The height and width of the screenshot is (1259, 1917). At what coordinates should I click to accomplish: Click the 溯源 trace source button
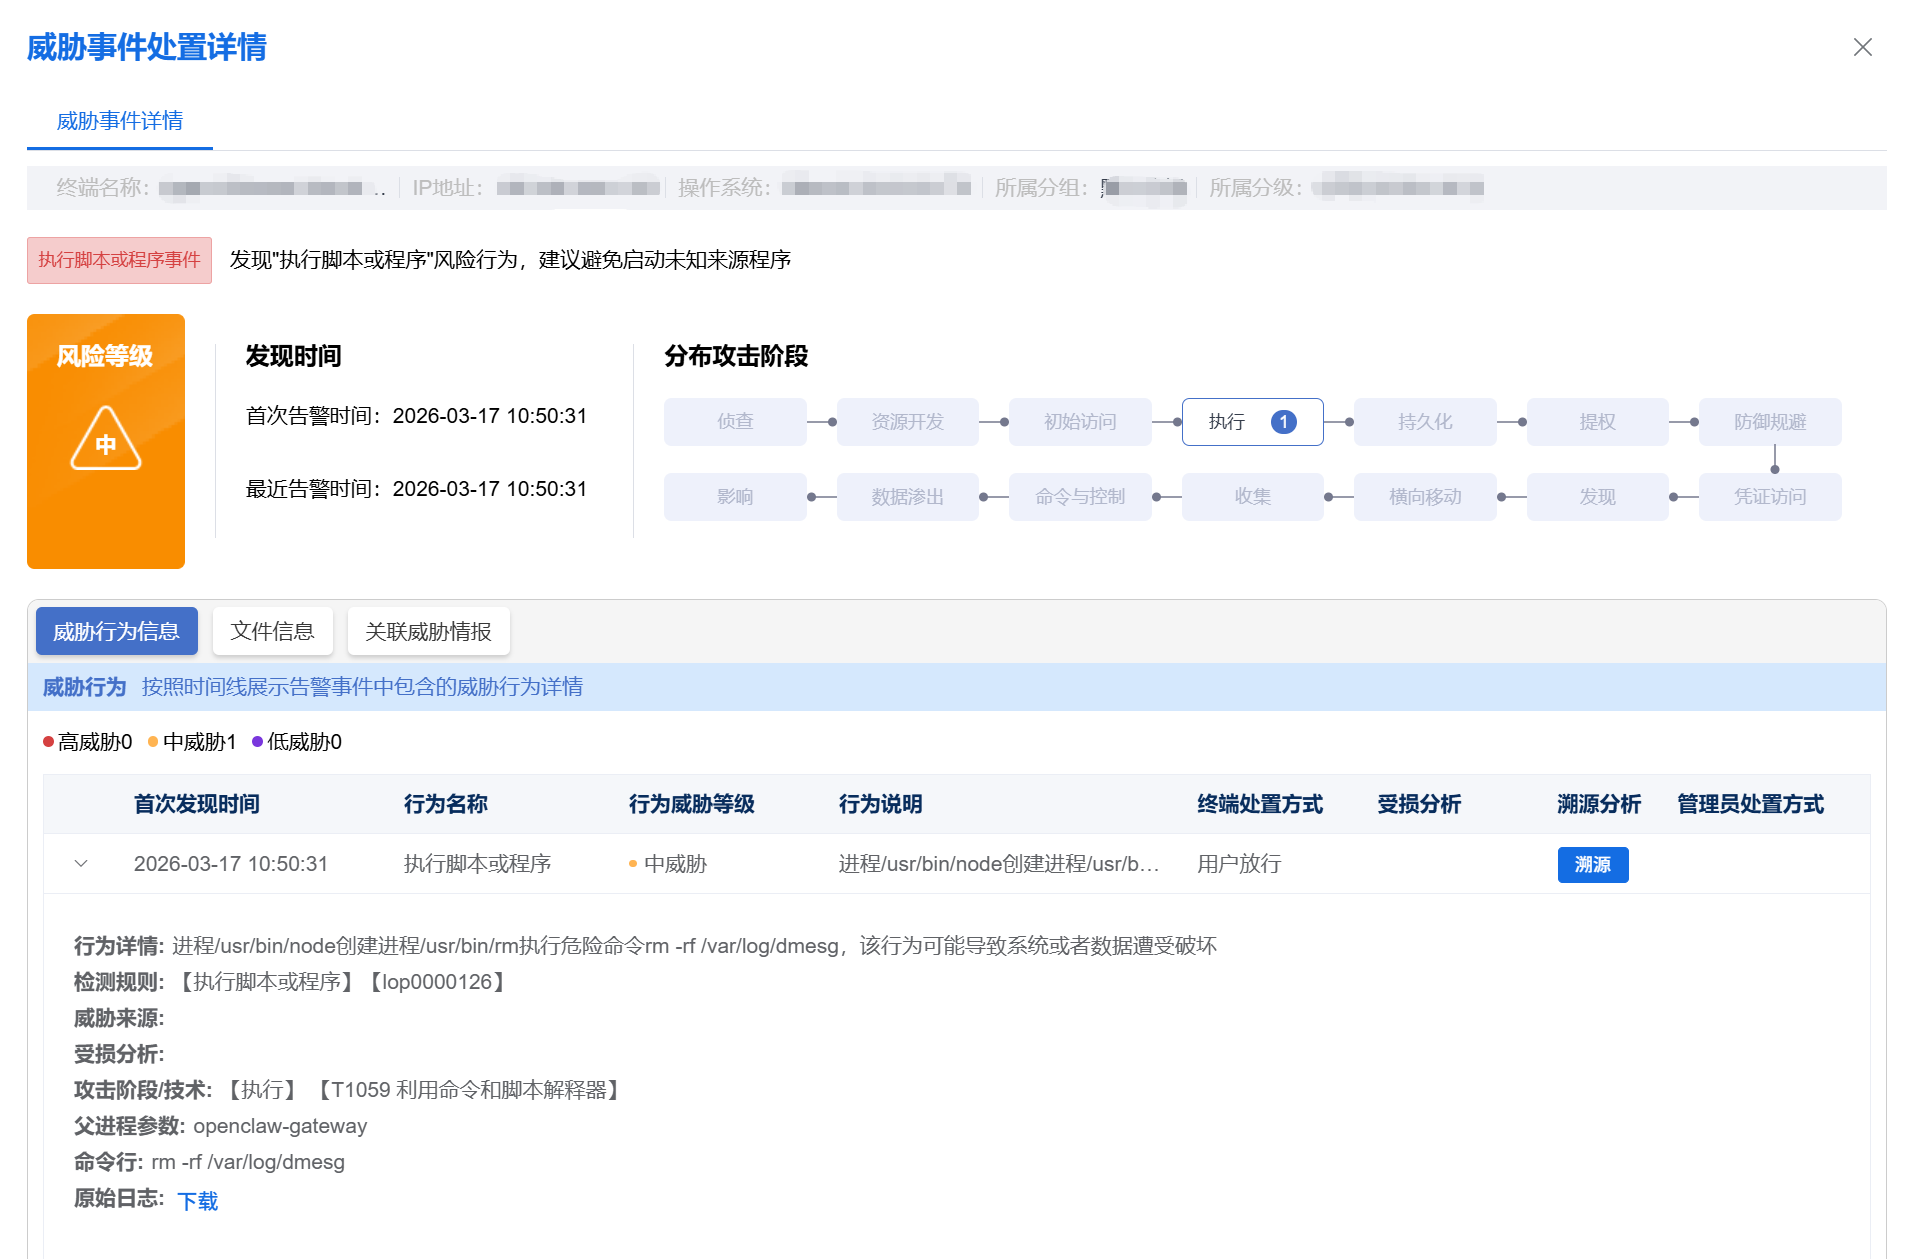point(1592,864)
